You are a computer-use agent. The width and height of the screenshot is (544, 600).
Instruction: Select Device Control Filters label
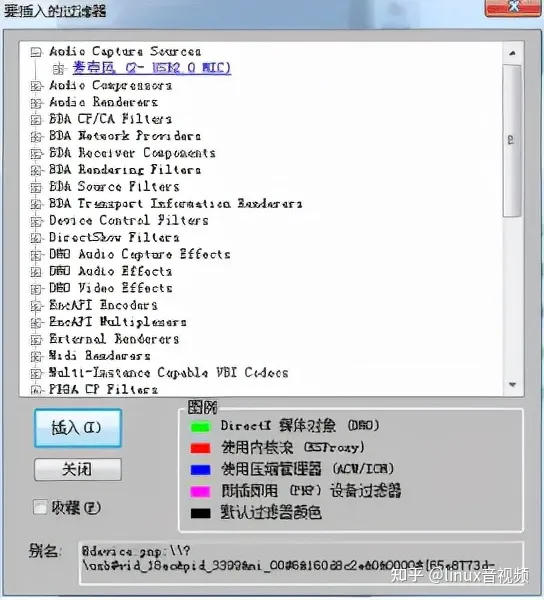point(129,220)
